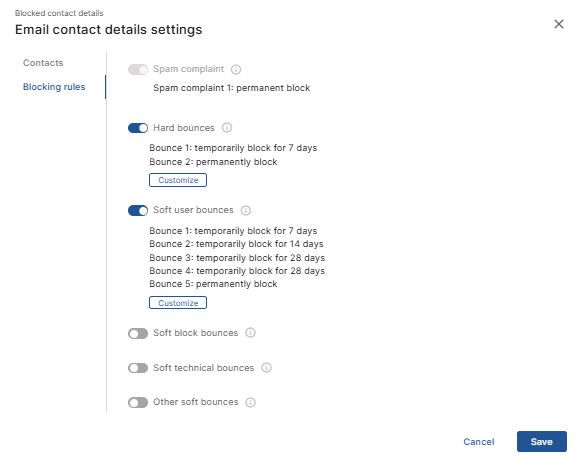
Task: Disable the Hard bounces toggle
Action: point(138,128)
